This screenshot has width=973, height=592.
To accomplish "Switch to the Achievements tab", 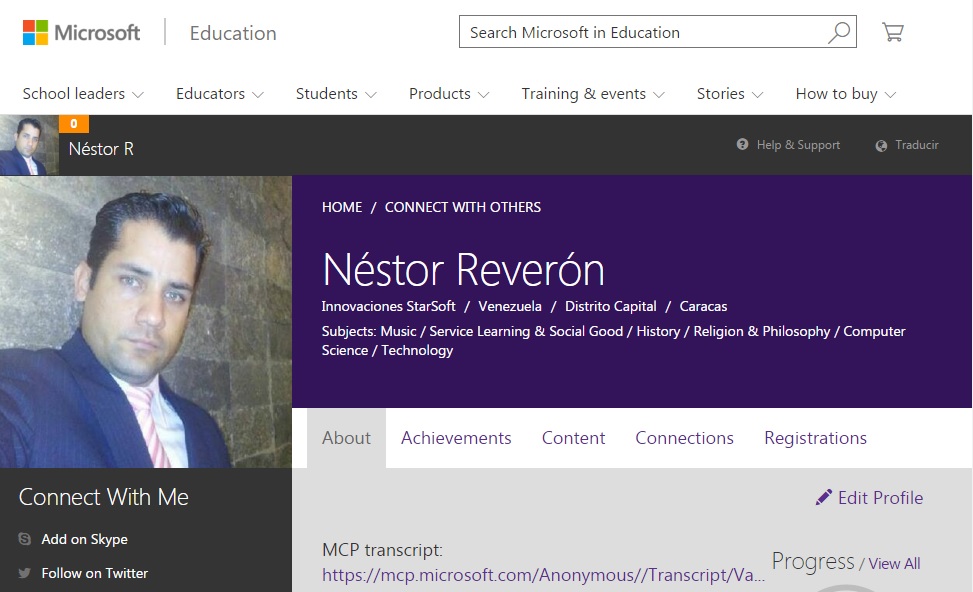I will coord(456,438).
